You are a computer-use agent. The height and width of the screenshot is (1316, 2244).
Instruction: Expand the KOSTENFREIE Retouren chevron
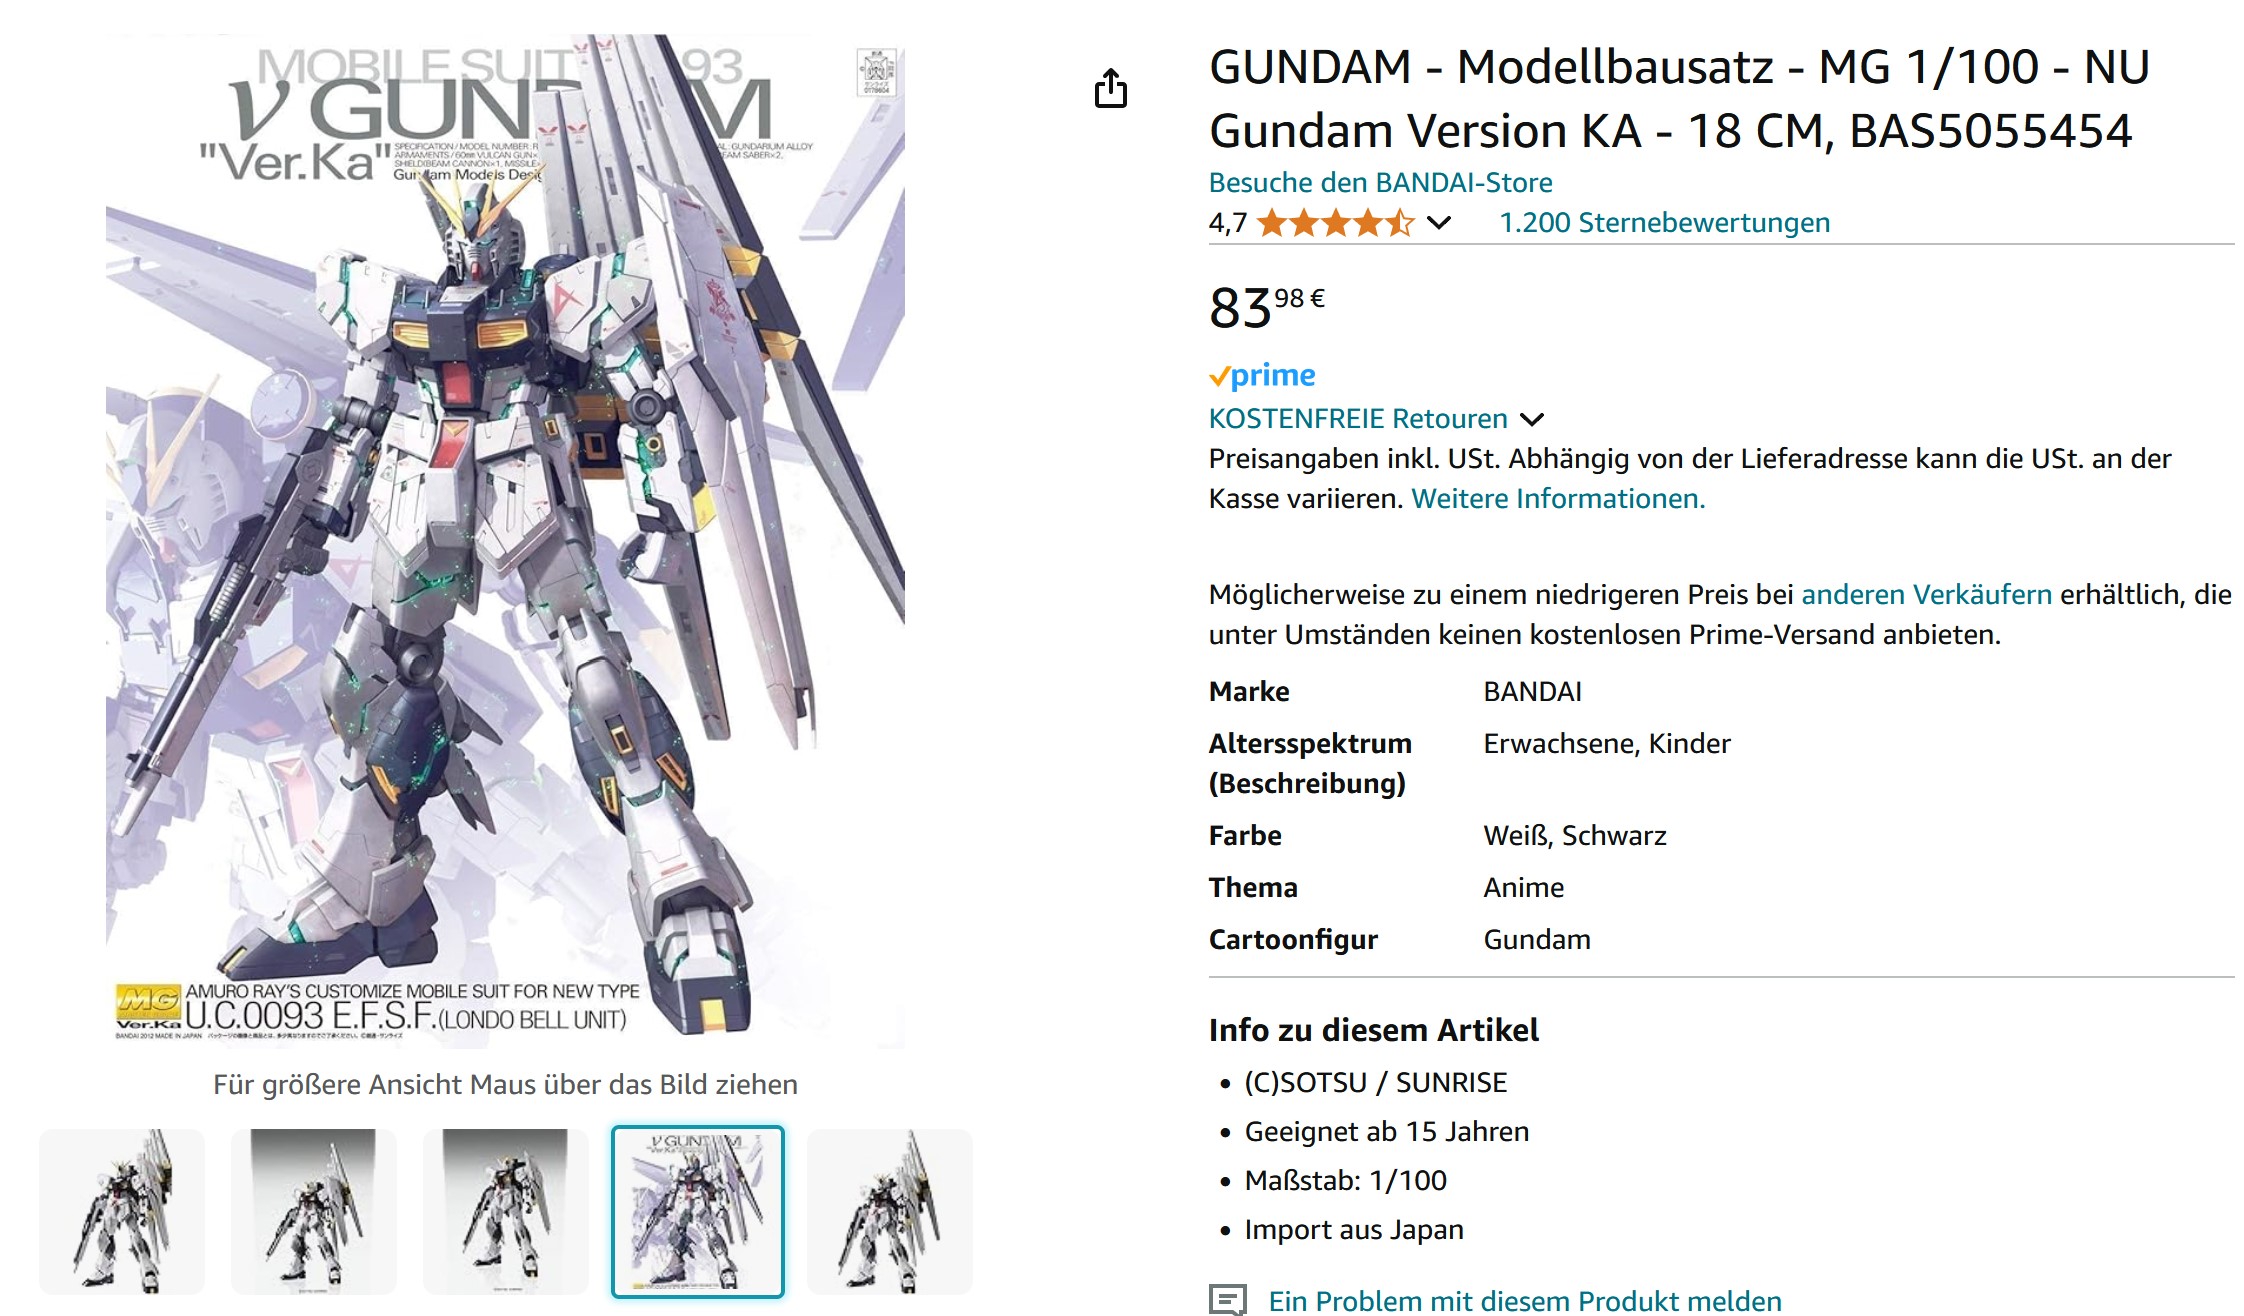1531,419
